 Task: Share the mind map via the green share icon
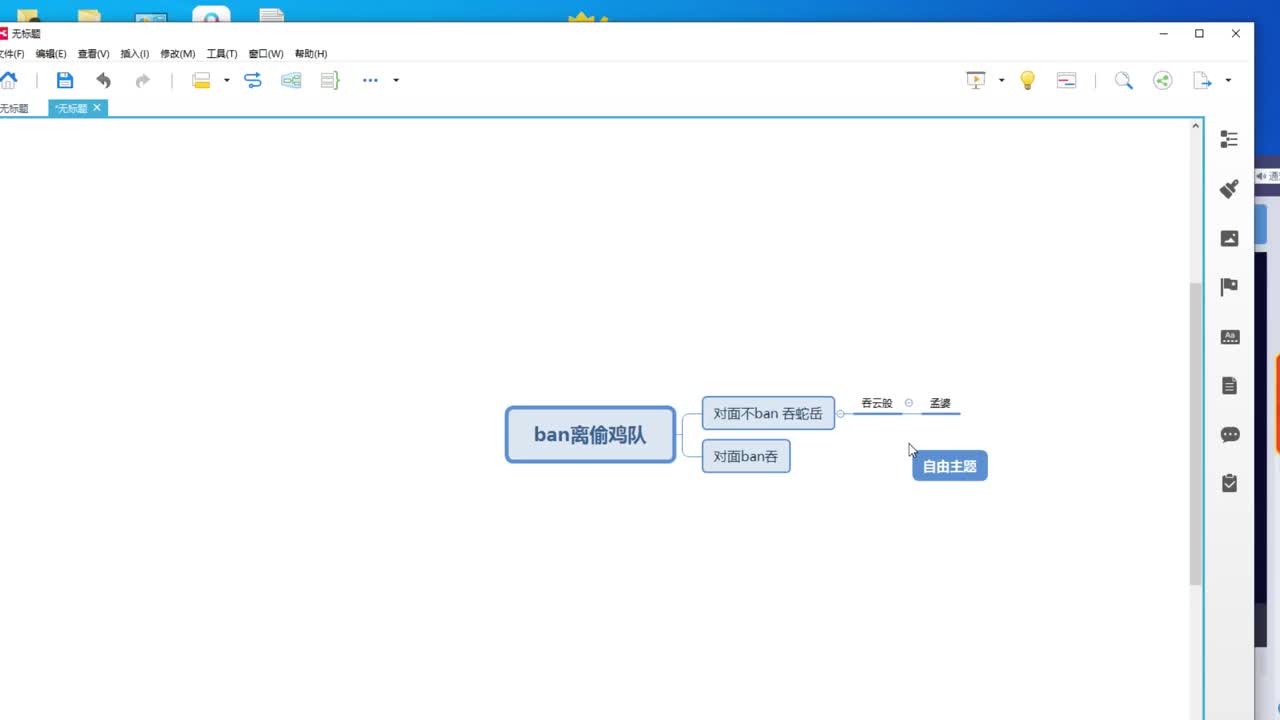pos(1162,80)
